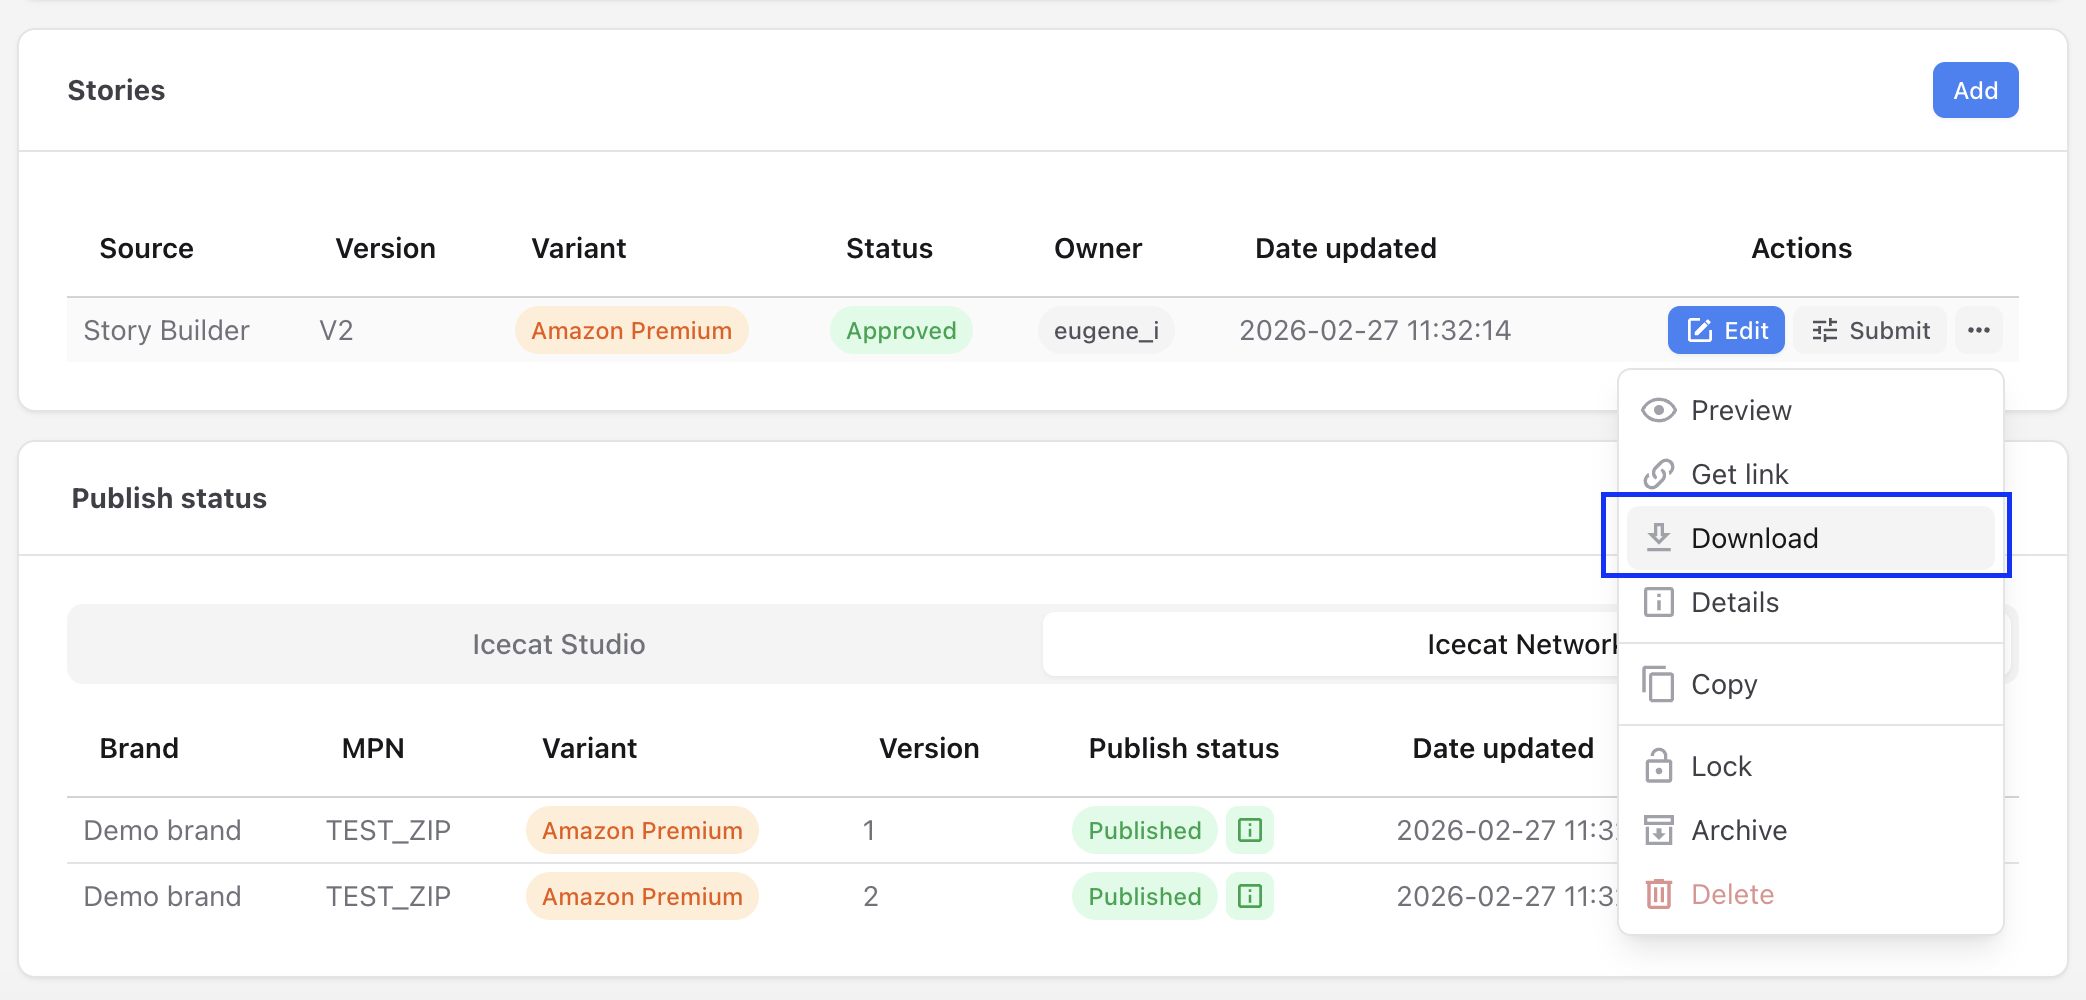Choose Archive from the actions menu

coord(1738,830)
